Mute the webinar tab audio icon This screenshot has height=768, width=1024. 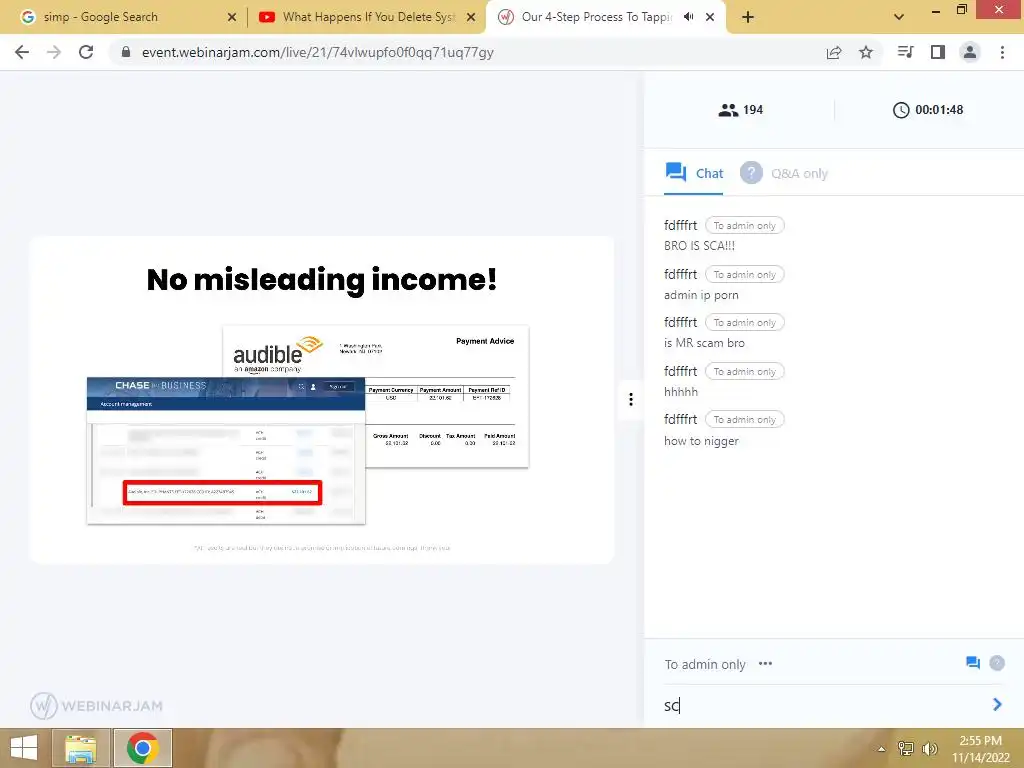click(688, 17)
